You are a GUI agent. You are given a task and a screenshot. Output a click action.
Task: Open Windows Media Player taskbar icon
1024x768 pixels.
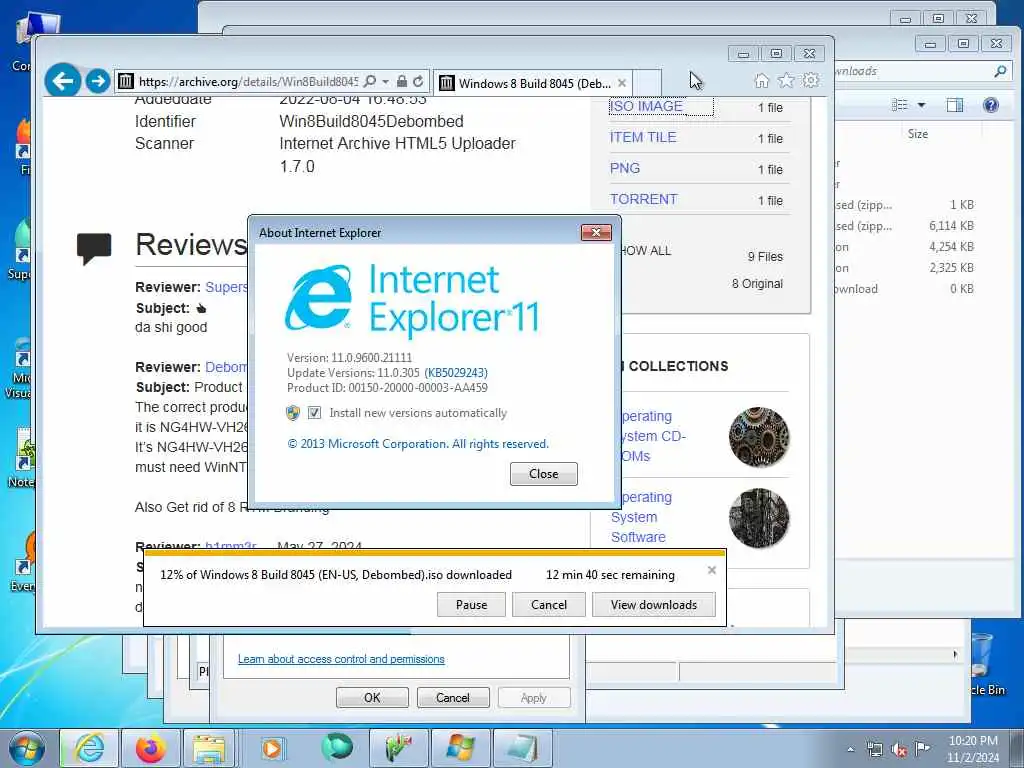coord(271,748)
